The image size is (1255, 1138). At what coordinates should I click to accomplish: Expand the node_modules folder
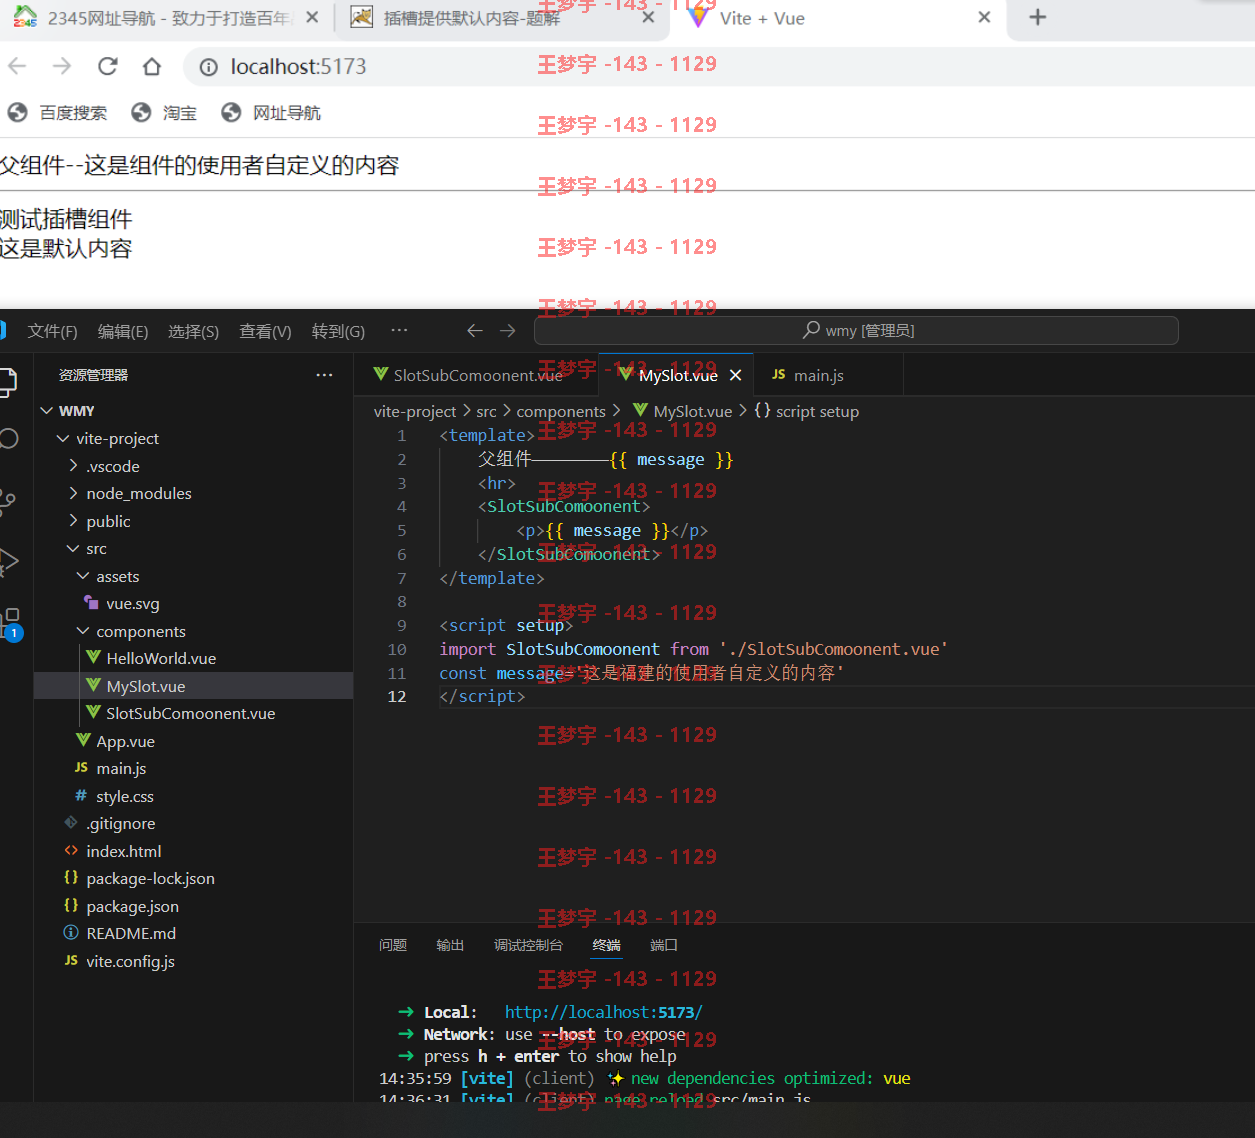point(73,493)
